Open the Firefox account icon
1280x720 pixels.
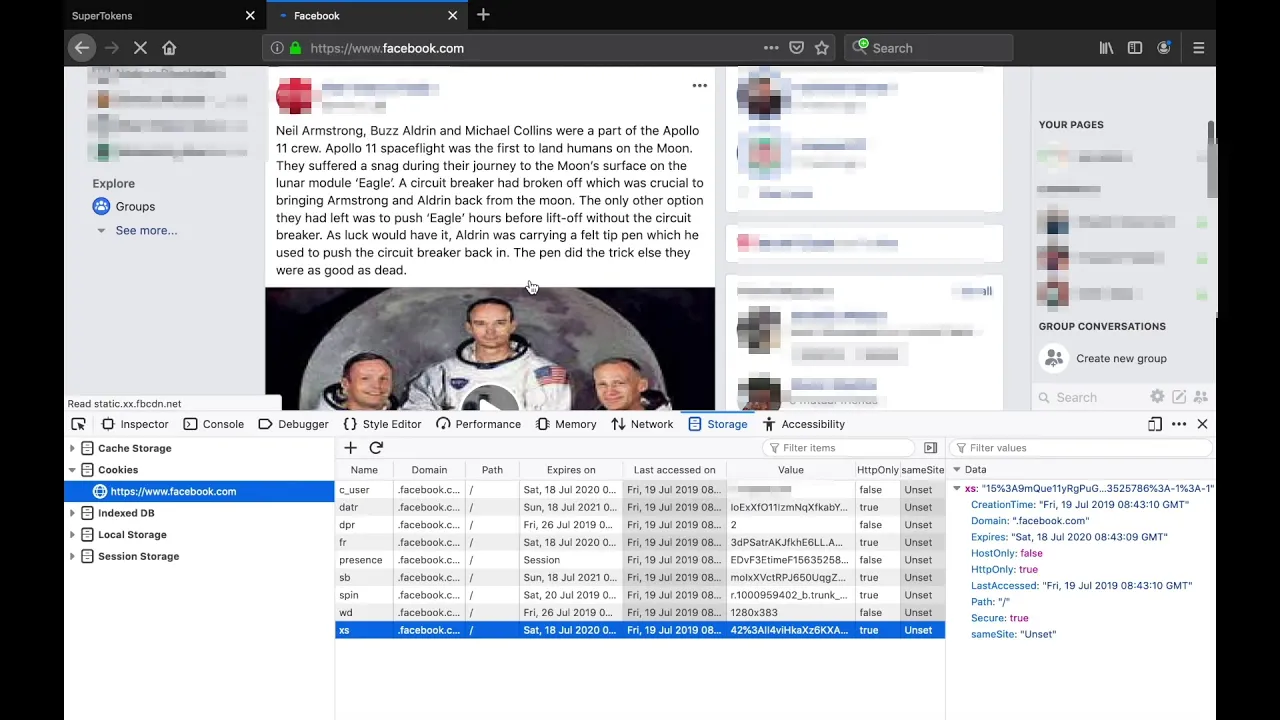[1164, 48]
